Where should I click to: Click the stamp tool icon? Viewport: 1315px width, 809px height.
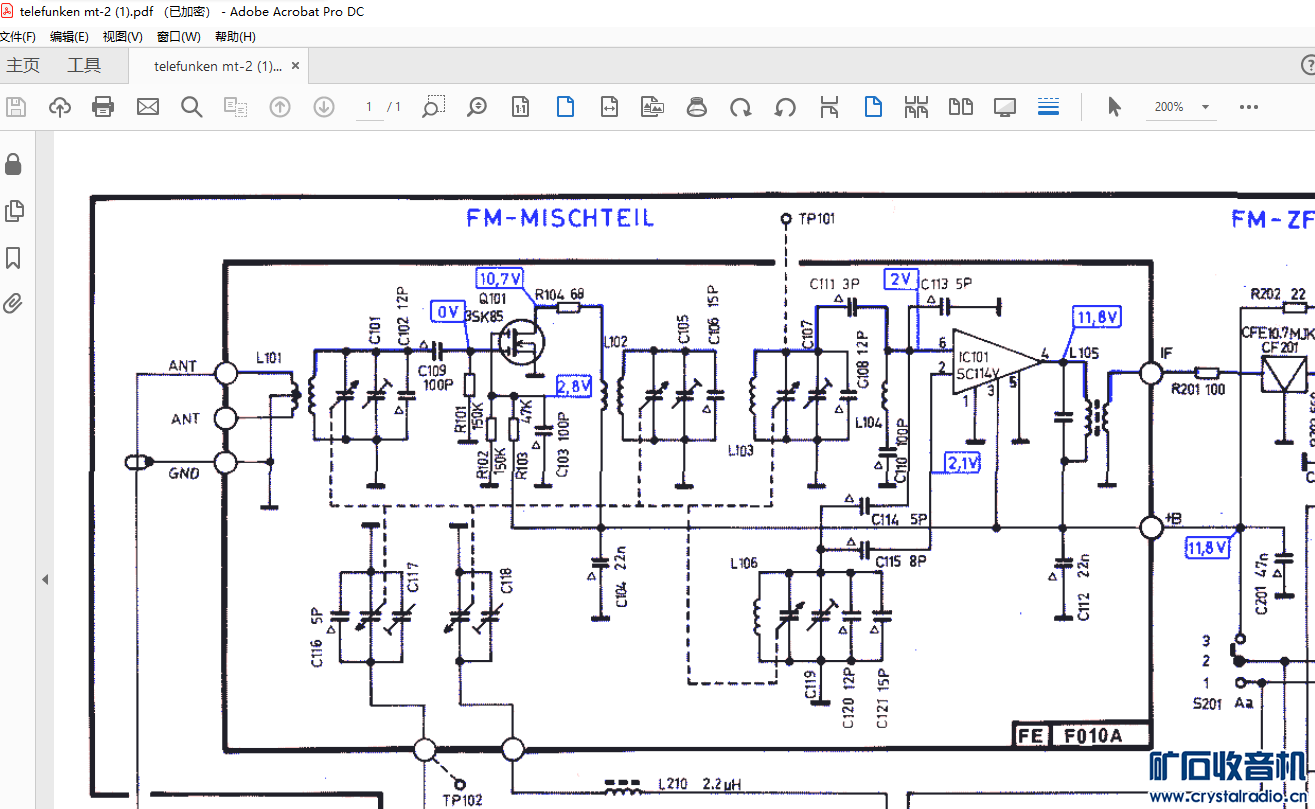coord(697,107)
